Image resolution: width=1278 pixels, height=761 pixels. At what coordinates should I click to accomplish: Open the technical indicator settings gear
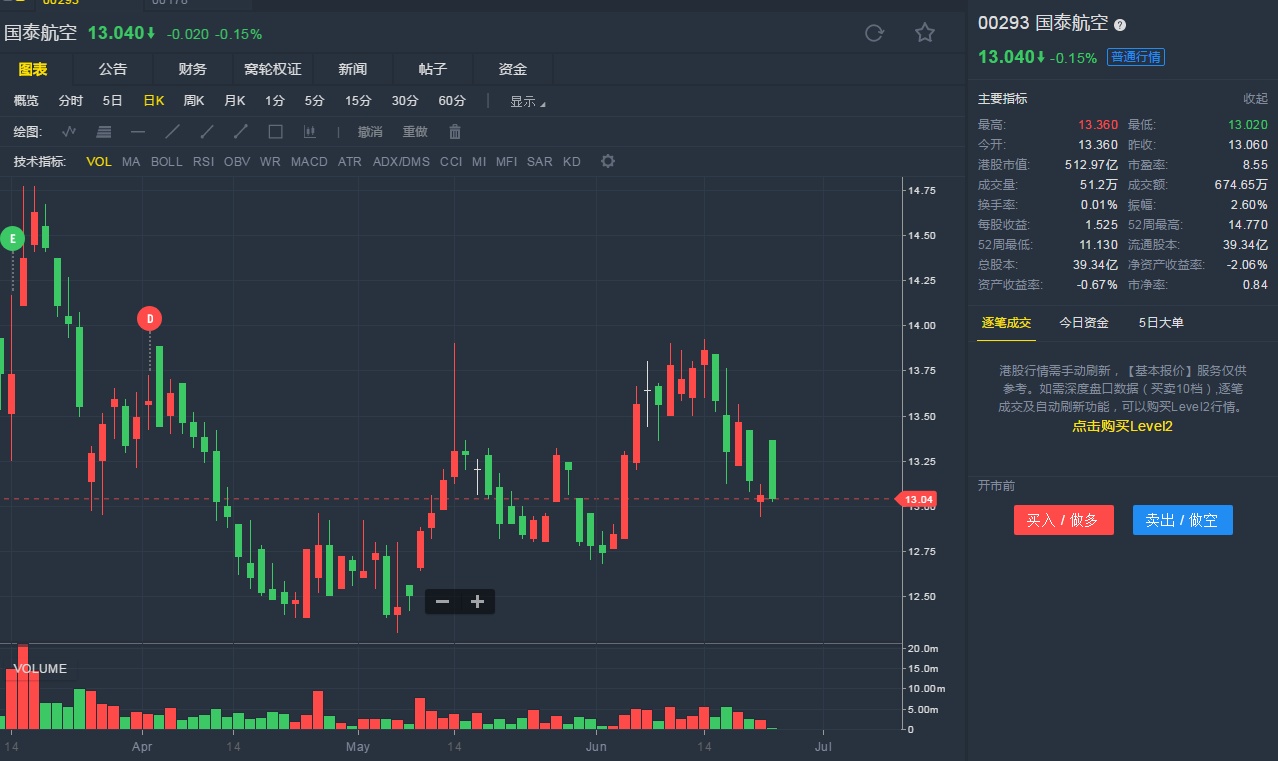coord(607,161)
